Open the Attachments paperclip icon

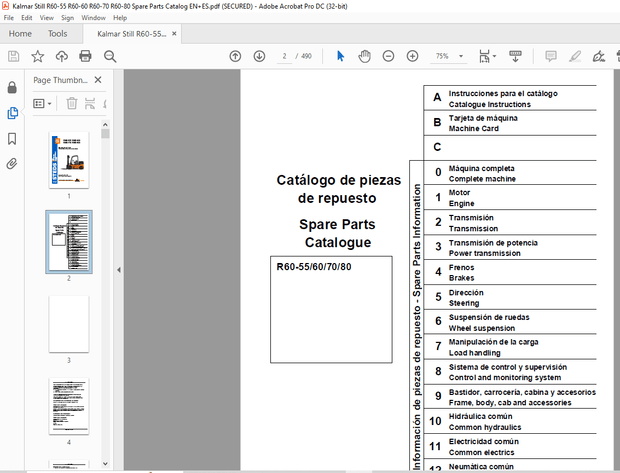12,164
